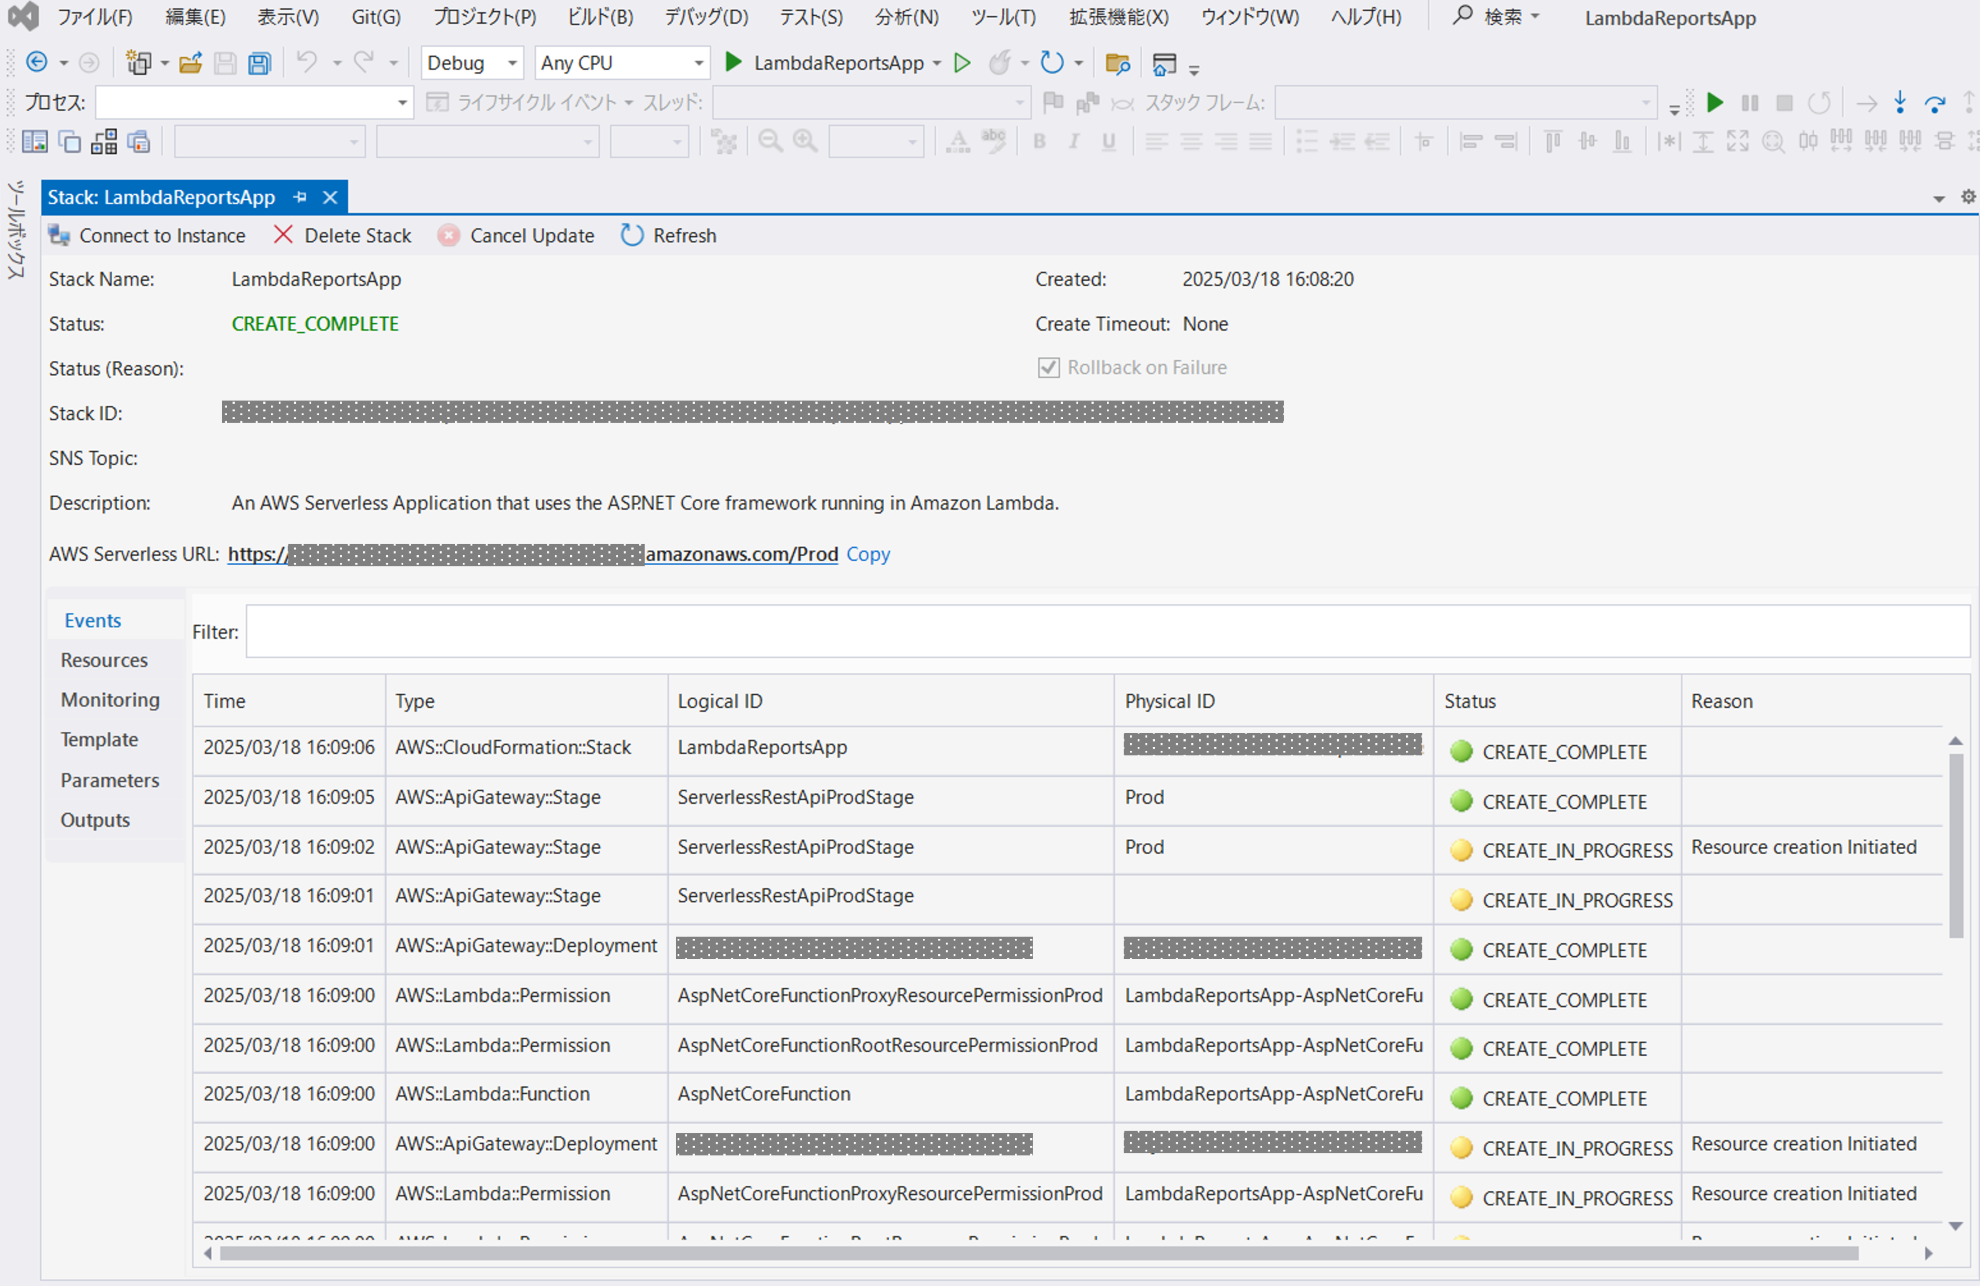Click inside the Filter input field
This screenshot has height=1286, width=1980.
pyautogui.click(x=1108, y=632)
